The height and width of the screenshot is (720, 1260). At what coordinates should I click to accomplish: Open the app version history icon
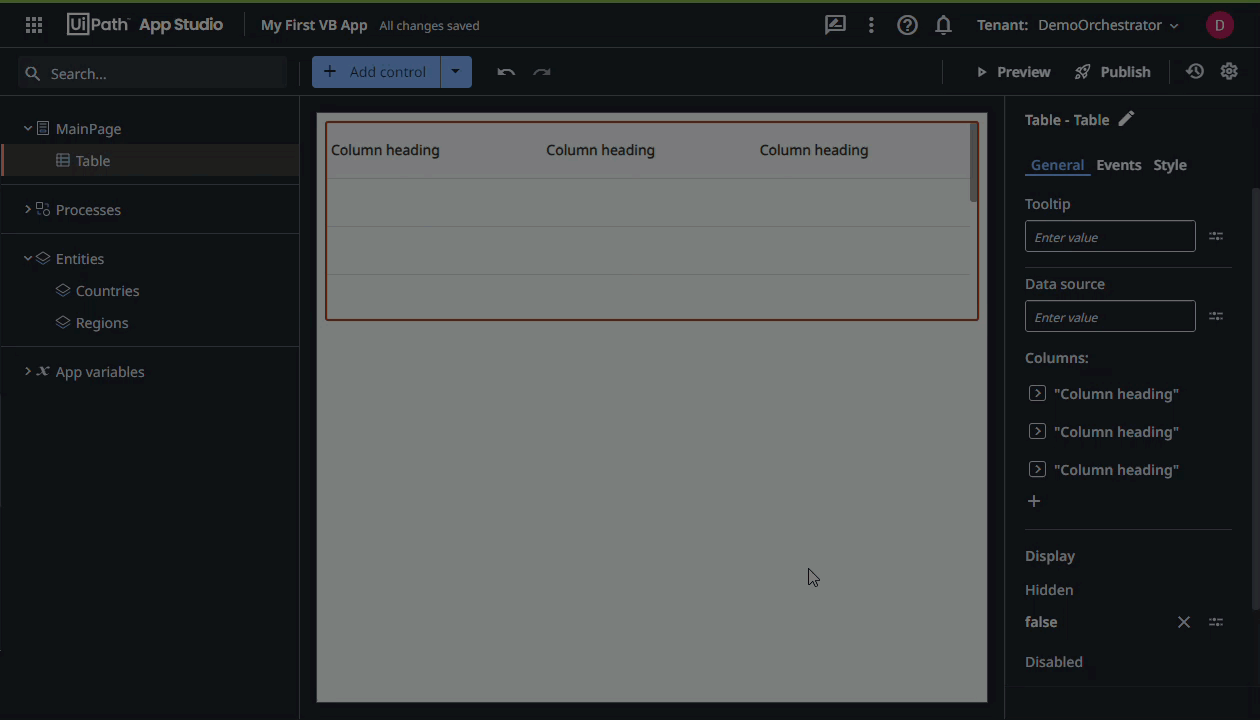pyautogui.click(x=1195, y=72)
